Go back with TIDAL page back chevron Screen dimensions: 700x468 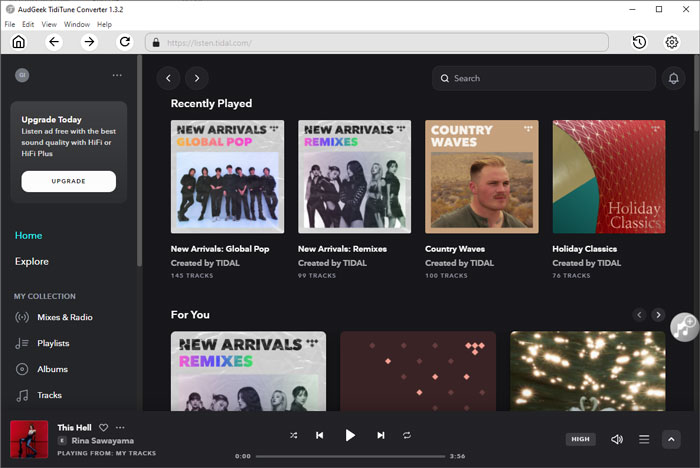coord(168,78)
